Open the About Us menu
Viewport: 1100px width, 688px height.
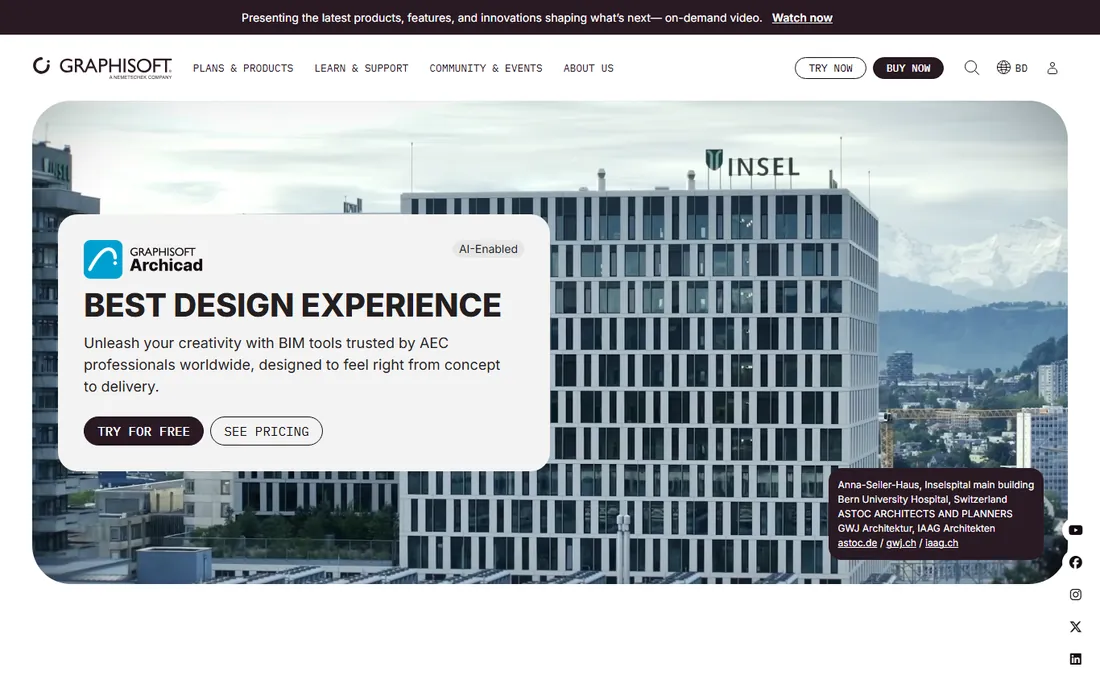pos(588,68)
